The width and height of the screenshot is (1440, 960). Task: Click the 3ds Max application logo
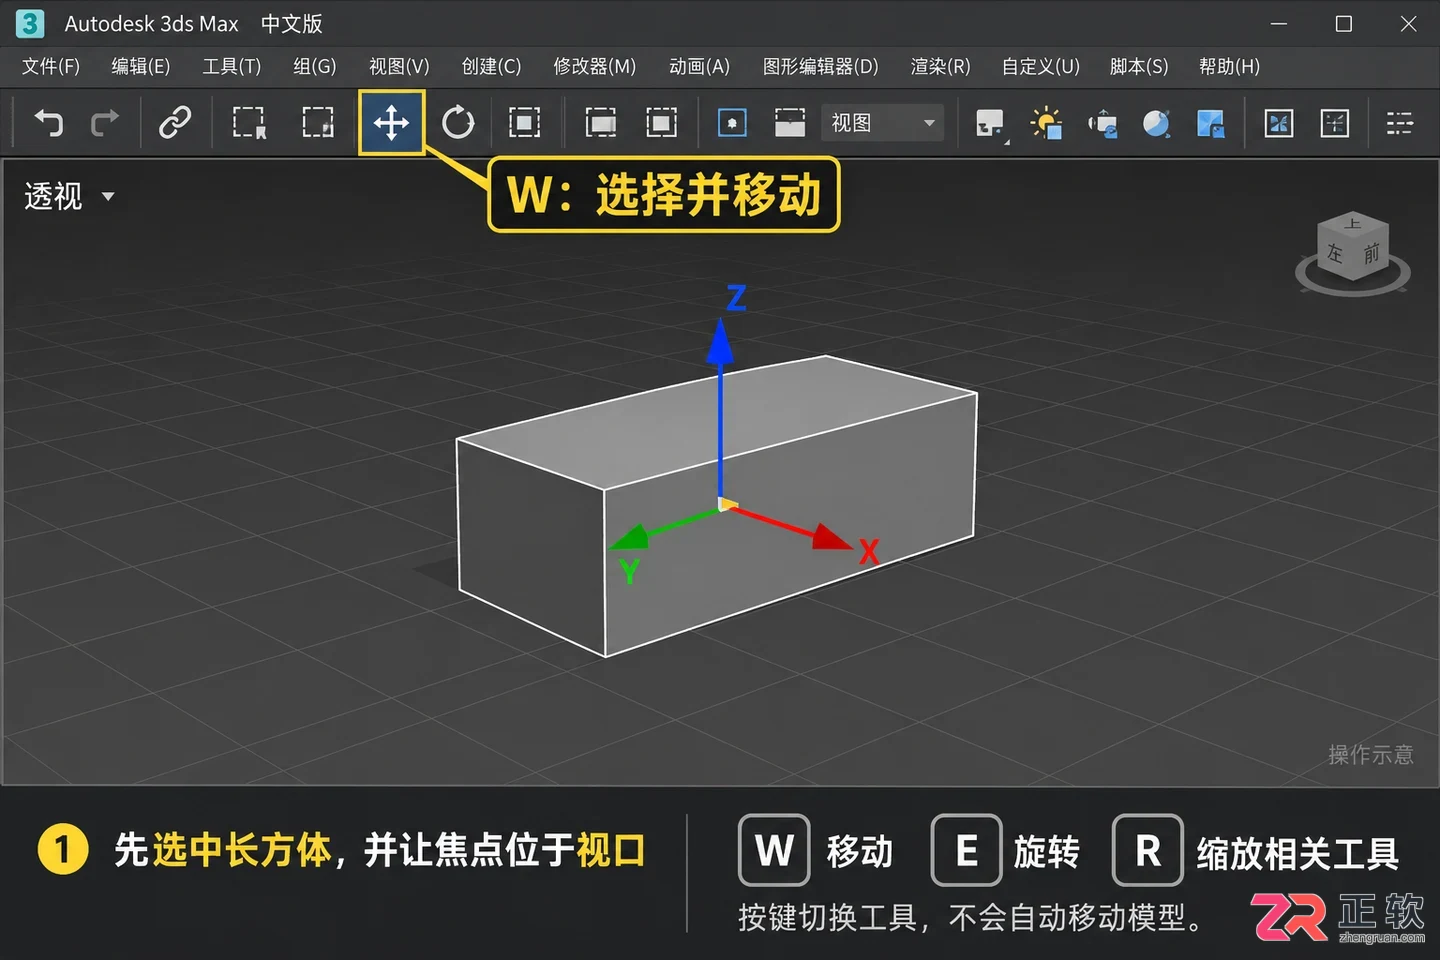[30, 23]
